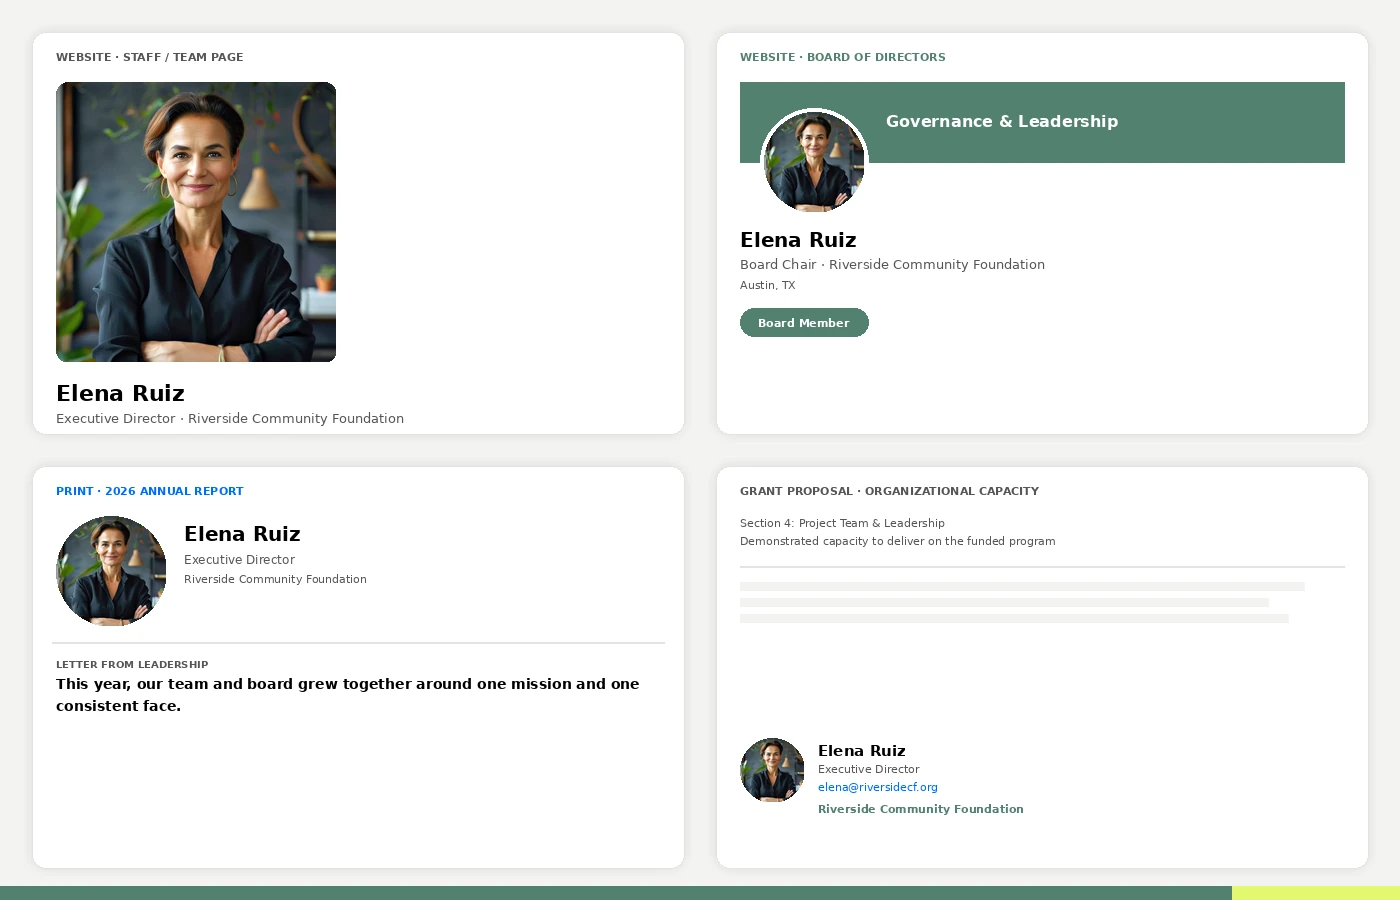Click the 'This year, our team and board' quote
The height and width of the screenshot is (900, 1400).
347,695
